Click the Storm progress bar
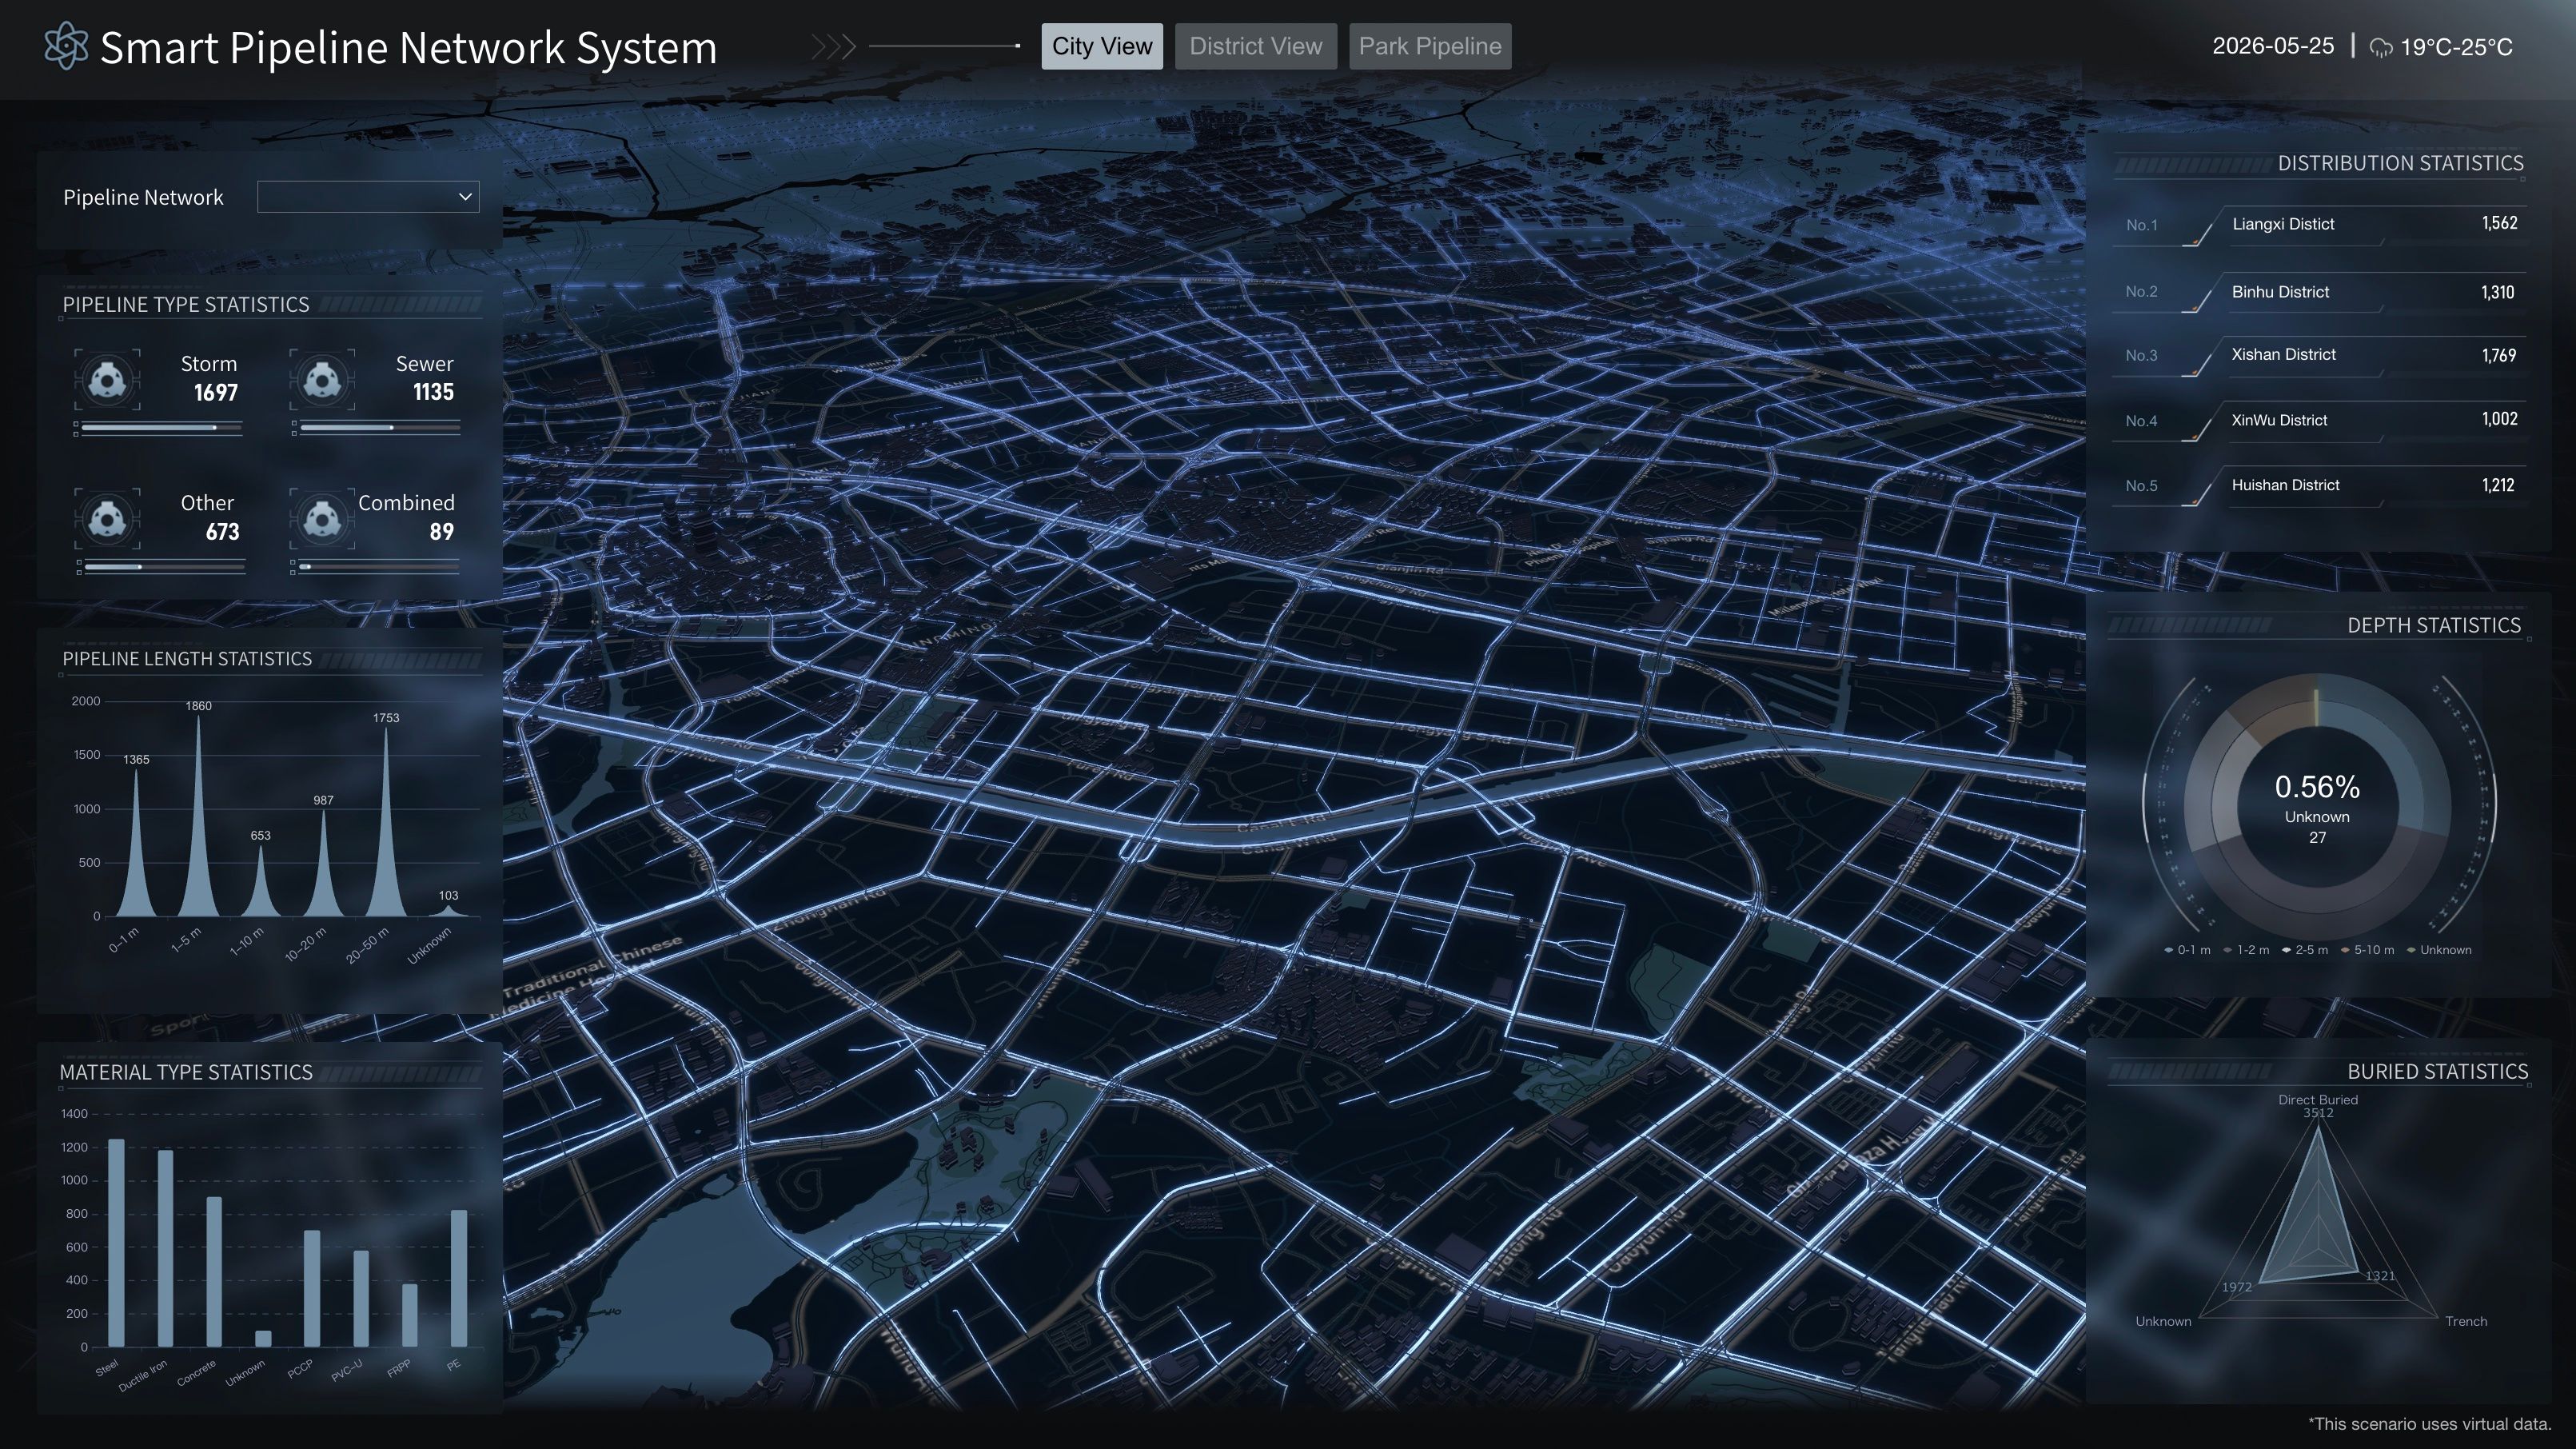Image resolution: width=2576 pixels, height=1449 pixels. click(161, 428)
